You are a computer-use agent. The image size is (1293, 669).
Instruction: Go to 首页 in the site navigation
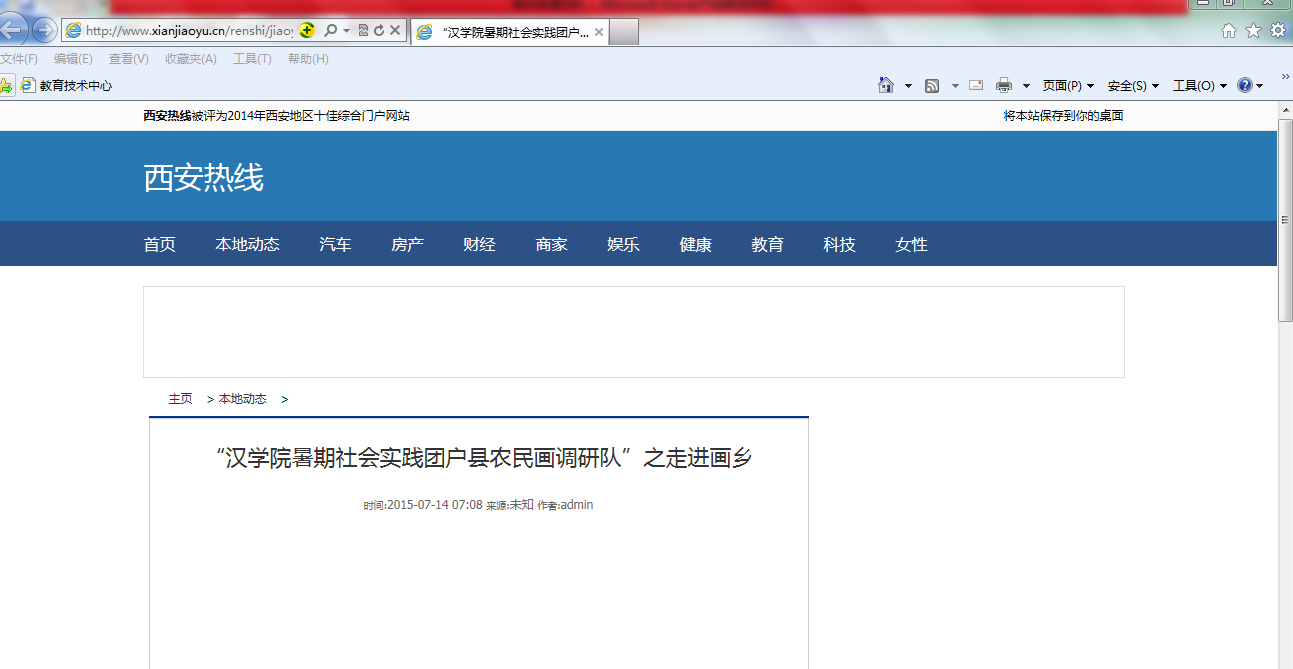click(x=160, y=244)
